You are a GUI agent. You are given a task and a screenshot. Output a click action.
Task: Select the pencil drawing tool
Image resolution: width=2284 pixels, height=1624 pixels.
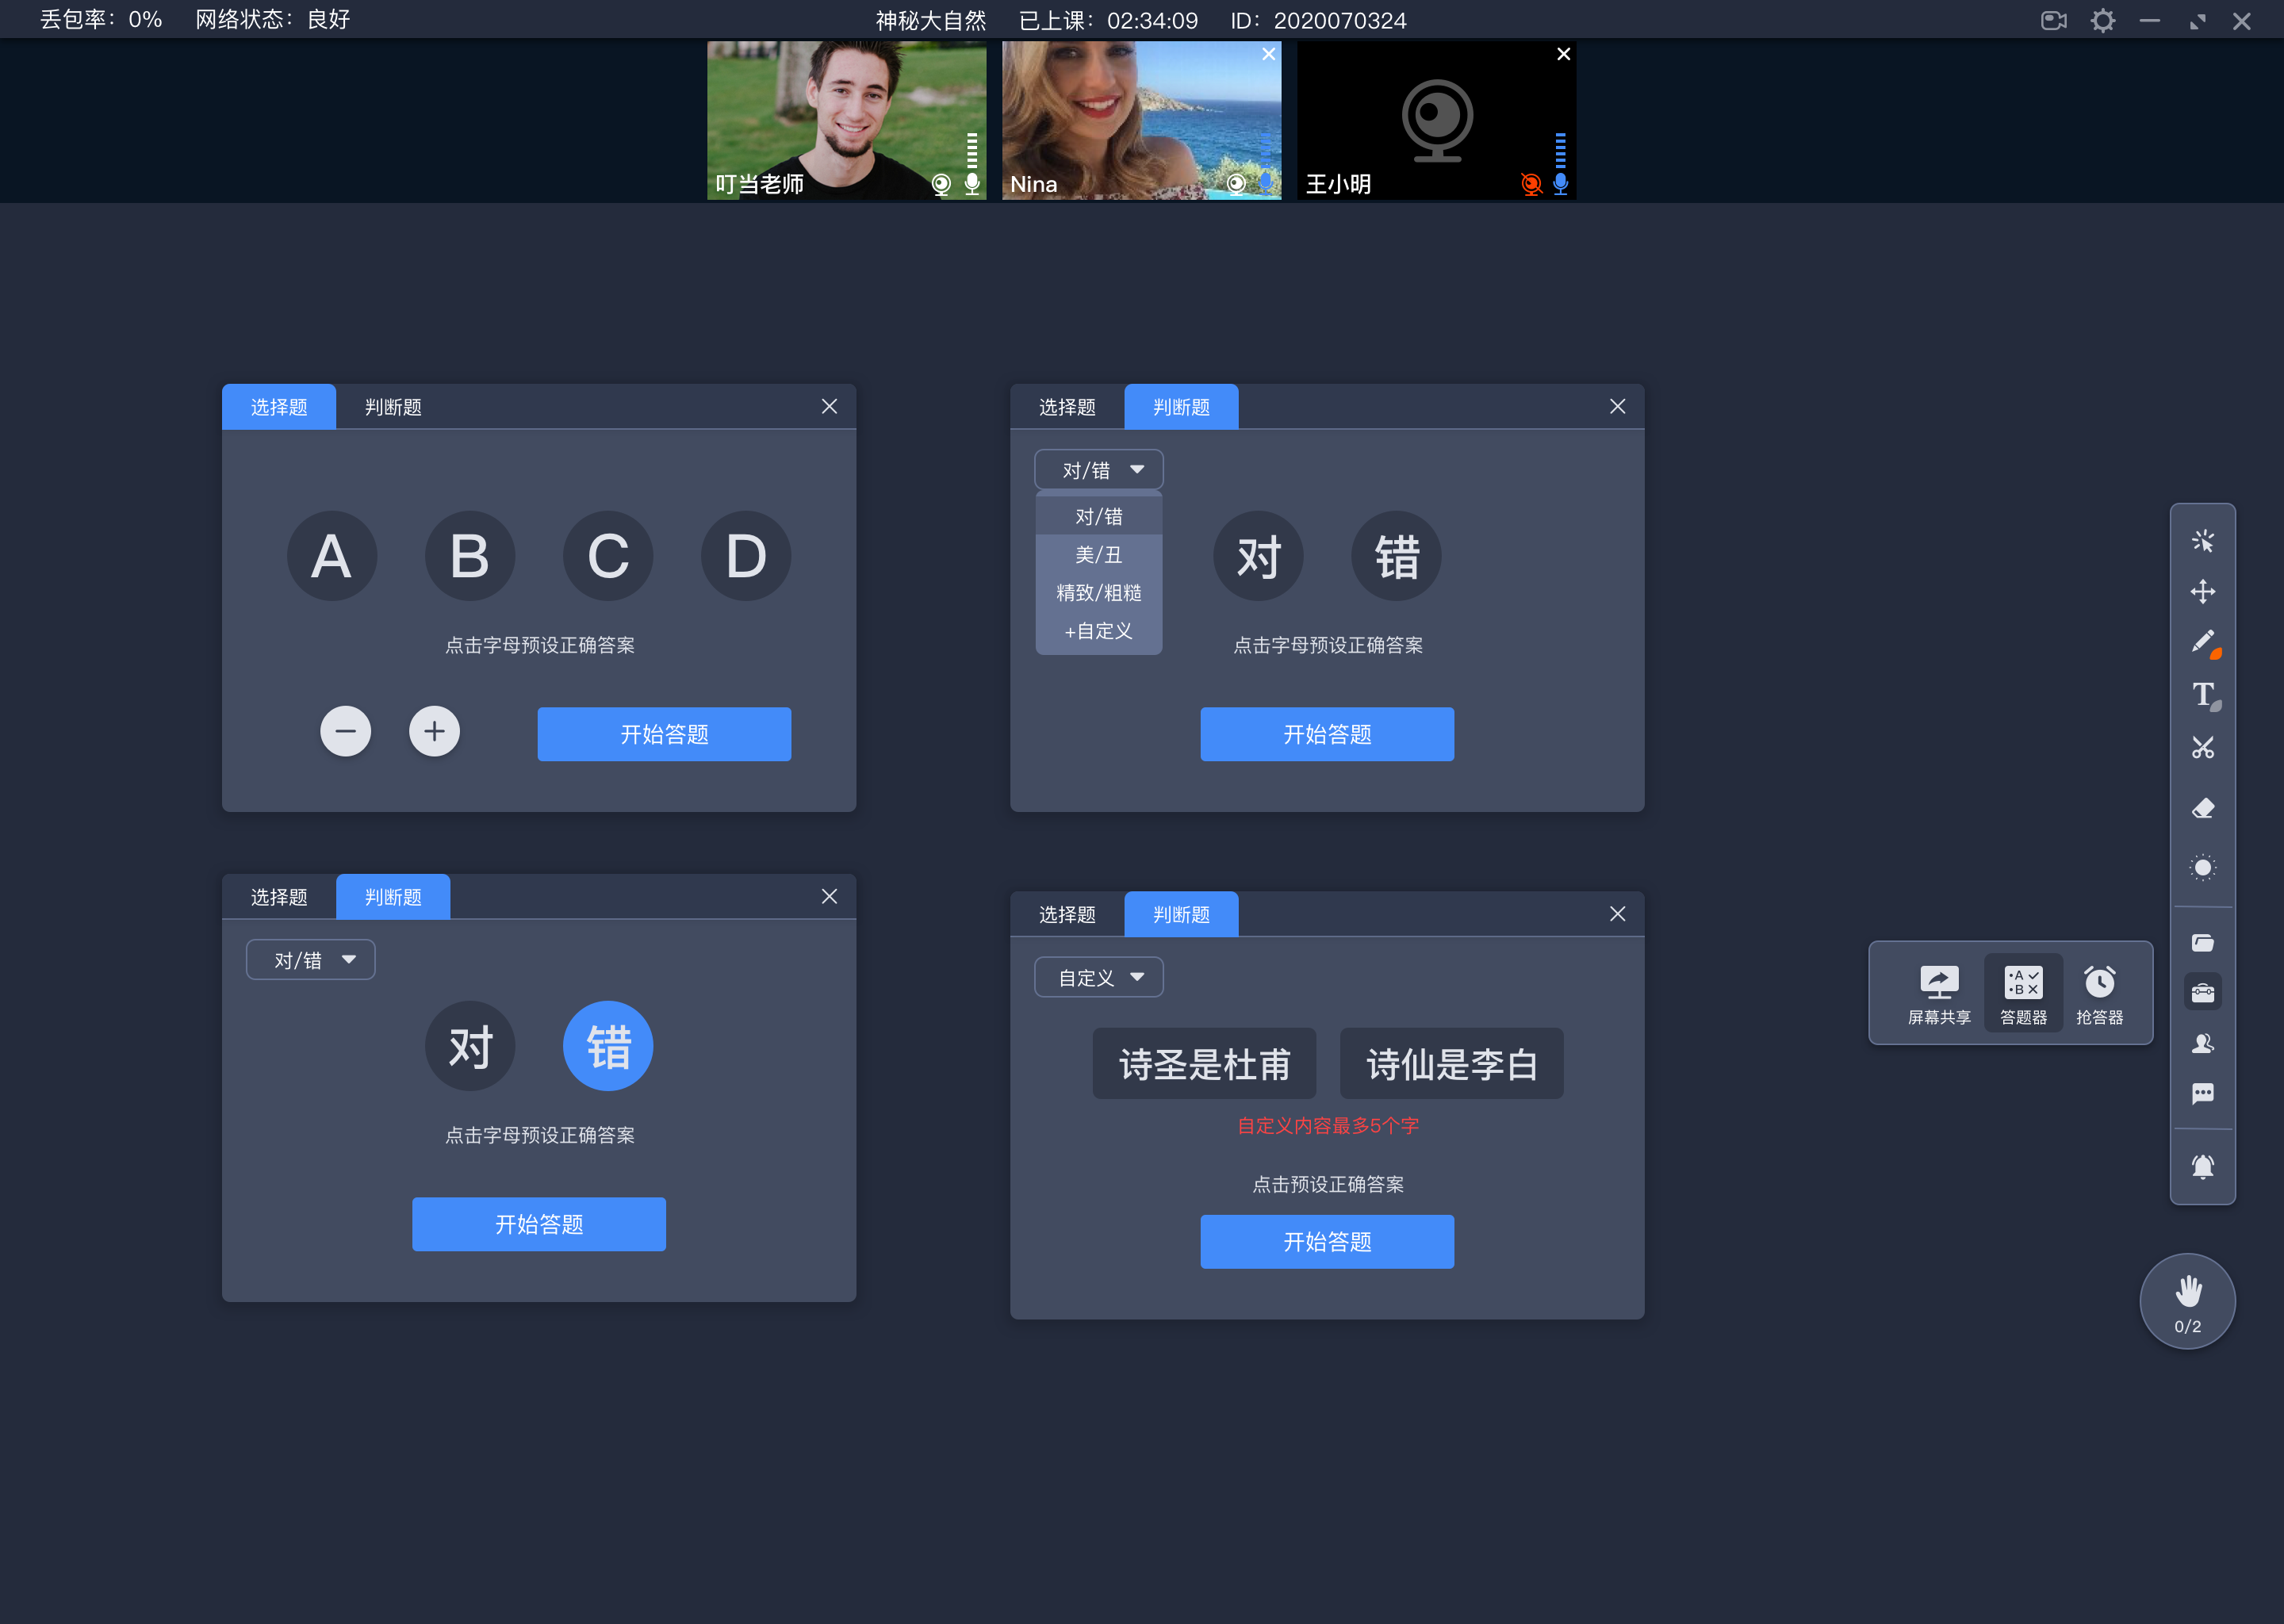pyautogui.click(x=2202, y=640)
